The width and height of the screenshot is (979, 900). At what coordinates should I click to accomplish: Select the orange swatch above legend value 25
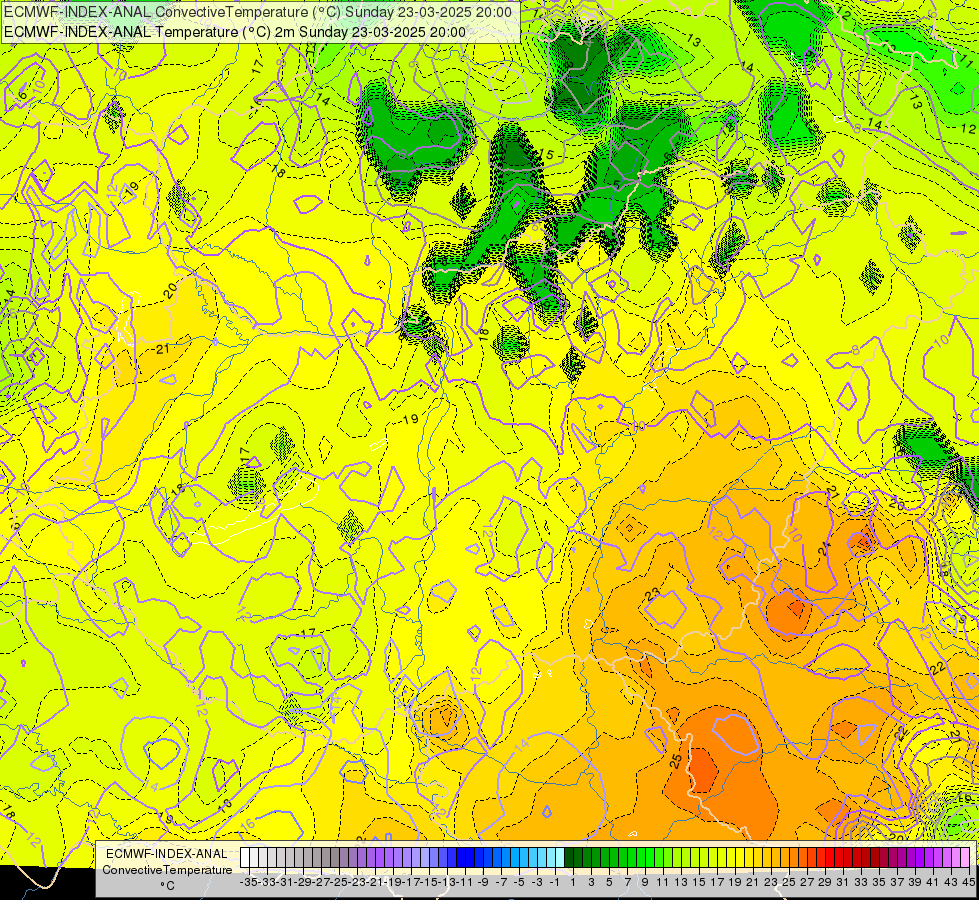click(785, 857)
